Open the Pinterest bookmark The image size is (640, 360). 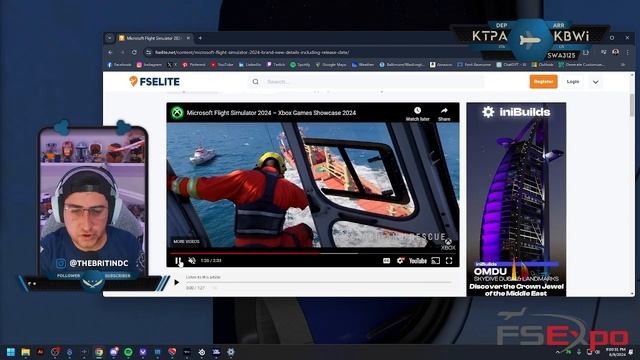point(194,64)
